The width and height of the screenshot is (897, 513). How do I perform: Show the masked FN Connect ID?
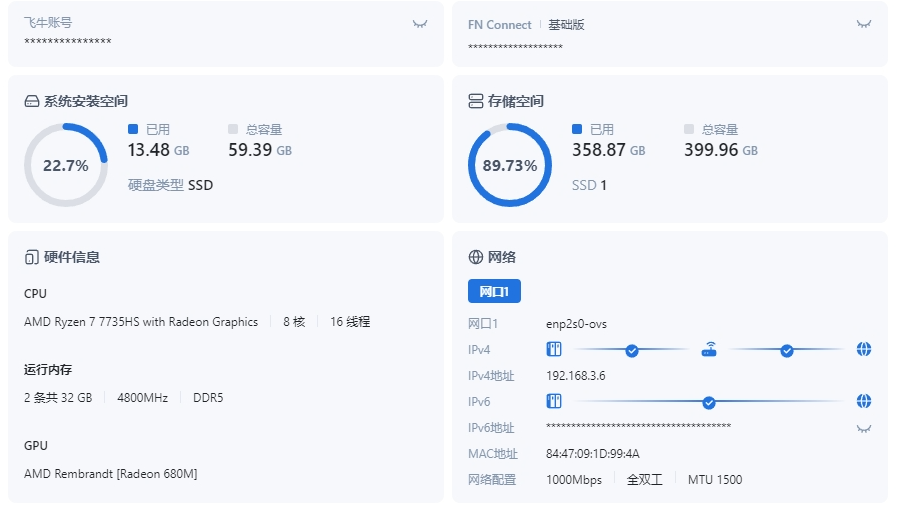864,23
